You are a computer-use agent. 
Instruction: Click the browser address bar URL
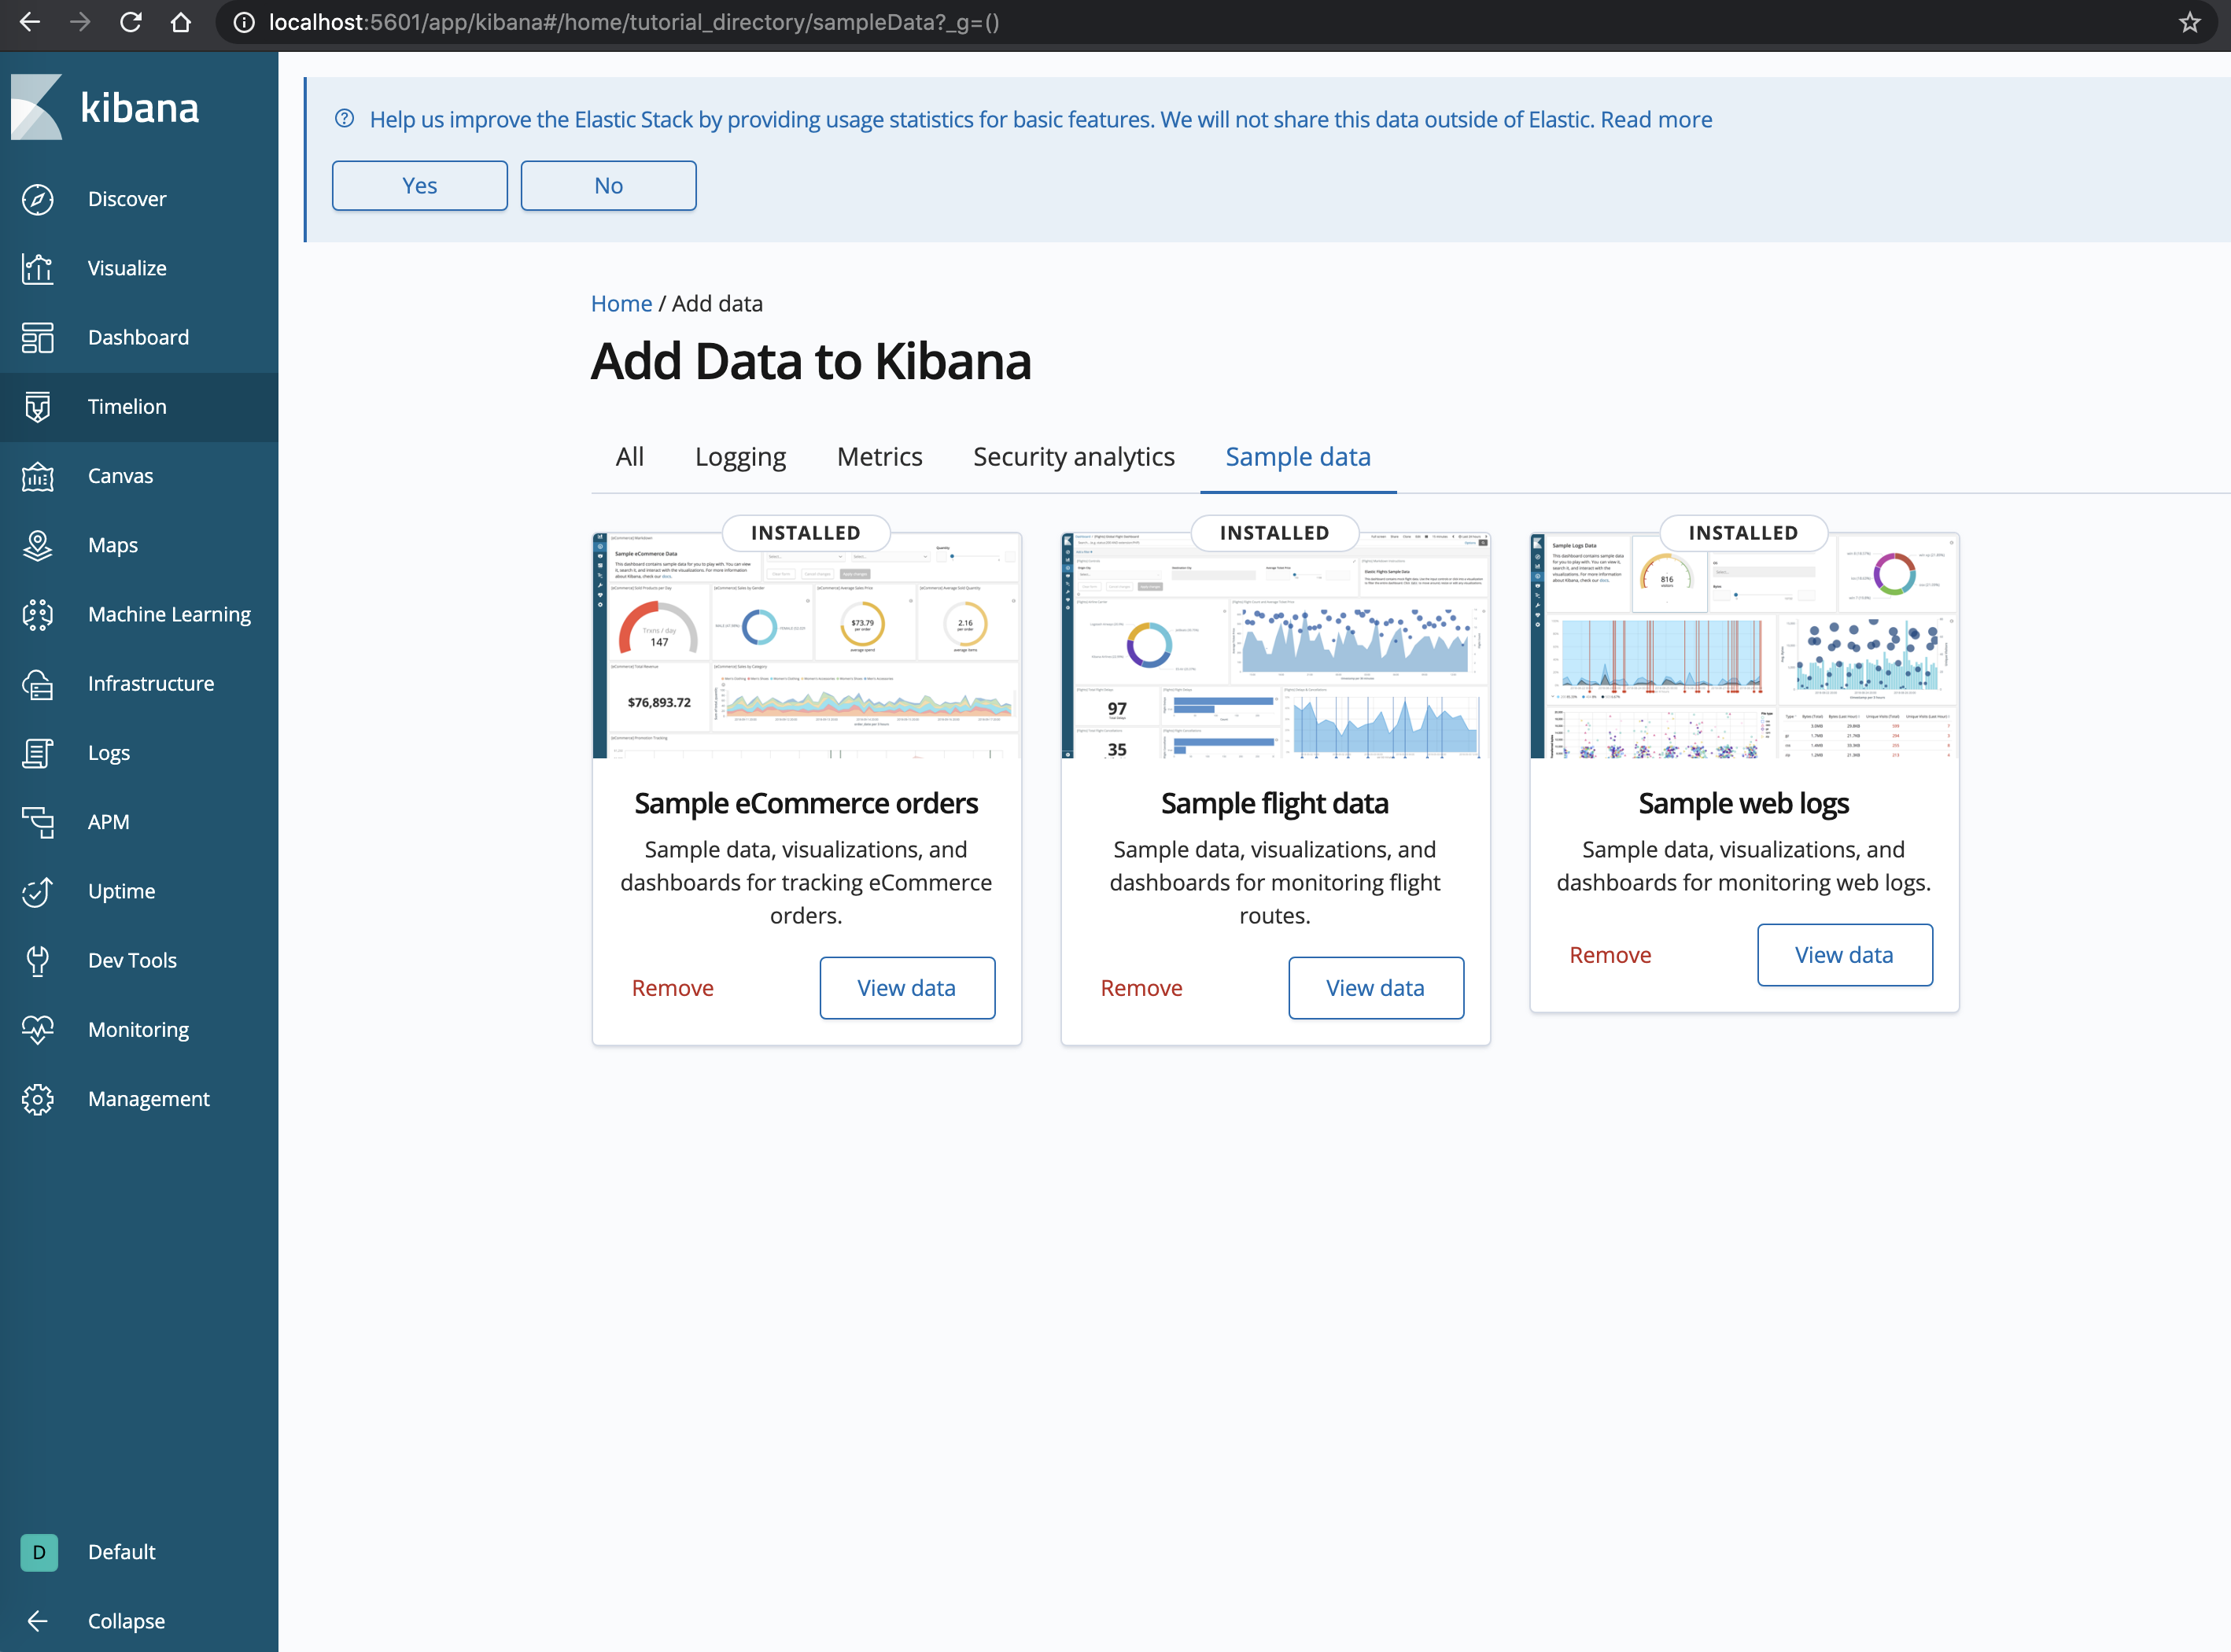click(x=634, y=22)
